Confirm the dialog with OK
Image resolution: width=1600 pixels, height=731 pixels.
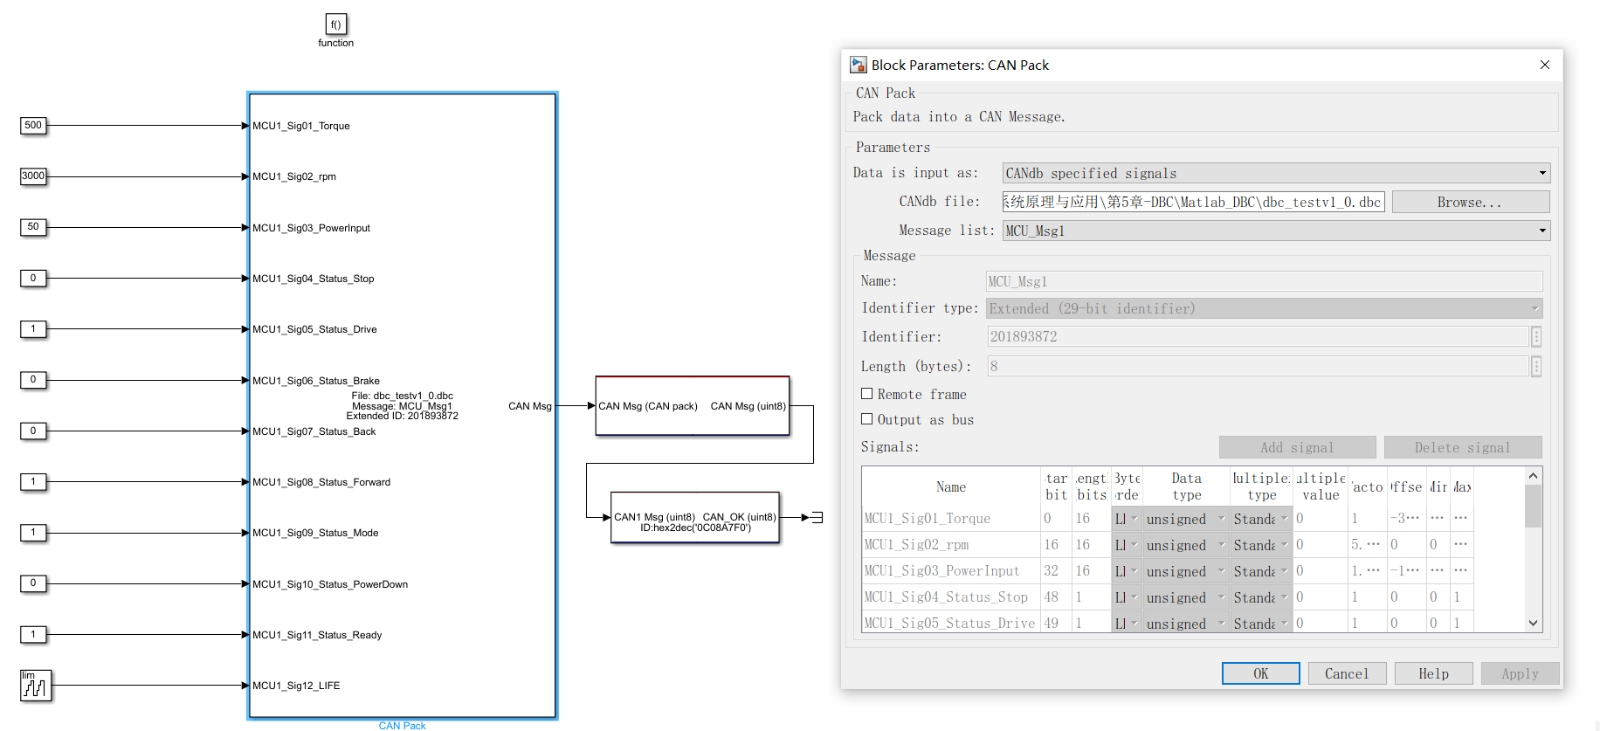pos(1260,674)
